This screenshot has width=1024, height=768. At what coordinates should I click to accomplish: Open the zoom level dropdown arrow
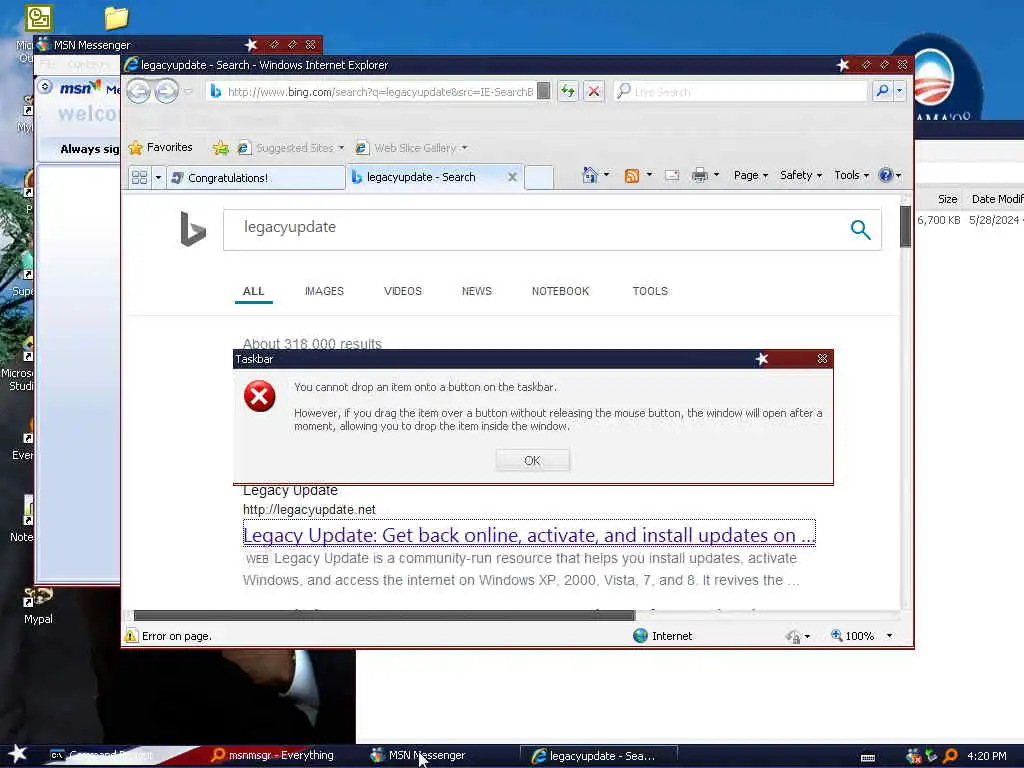pyautogui.click(x=889, y=635)
